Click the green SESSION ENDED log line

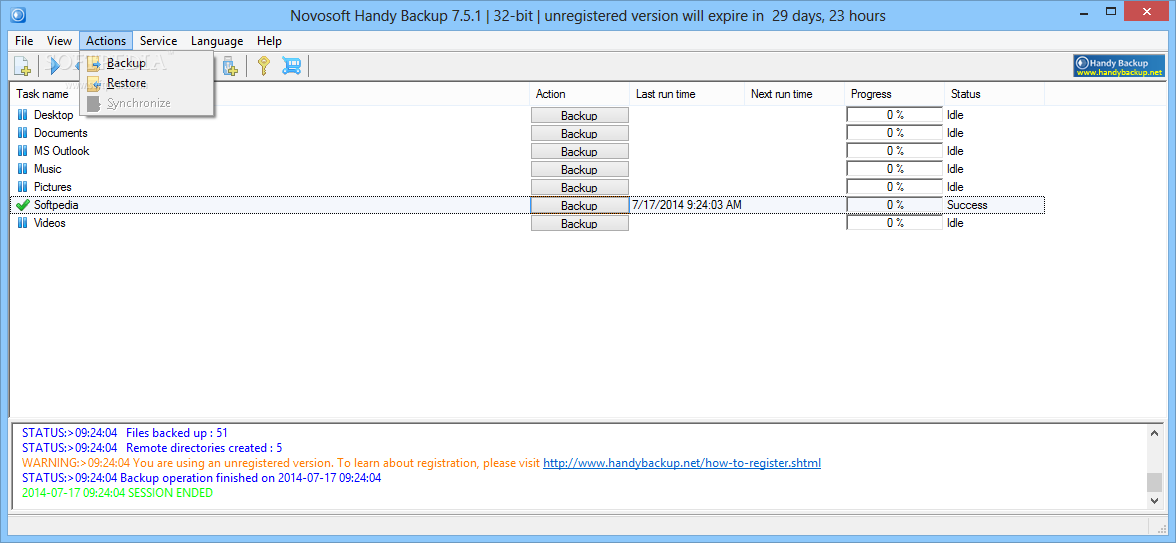[117, 493]
